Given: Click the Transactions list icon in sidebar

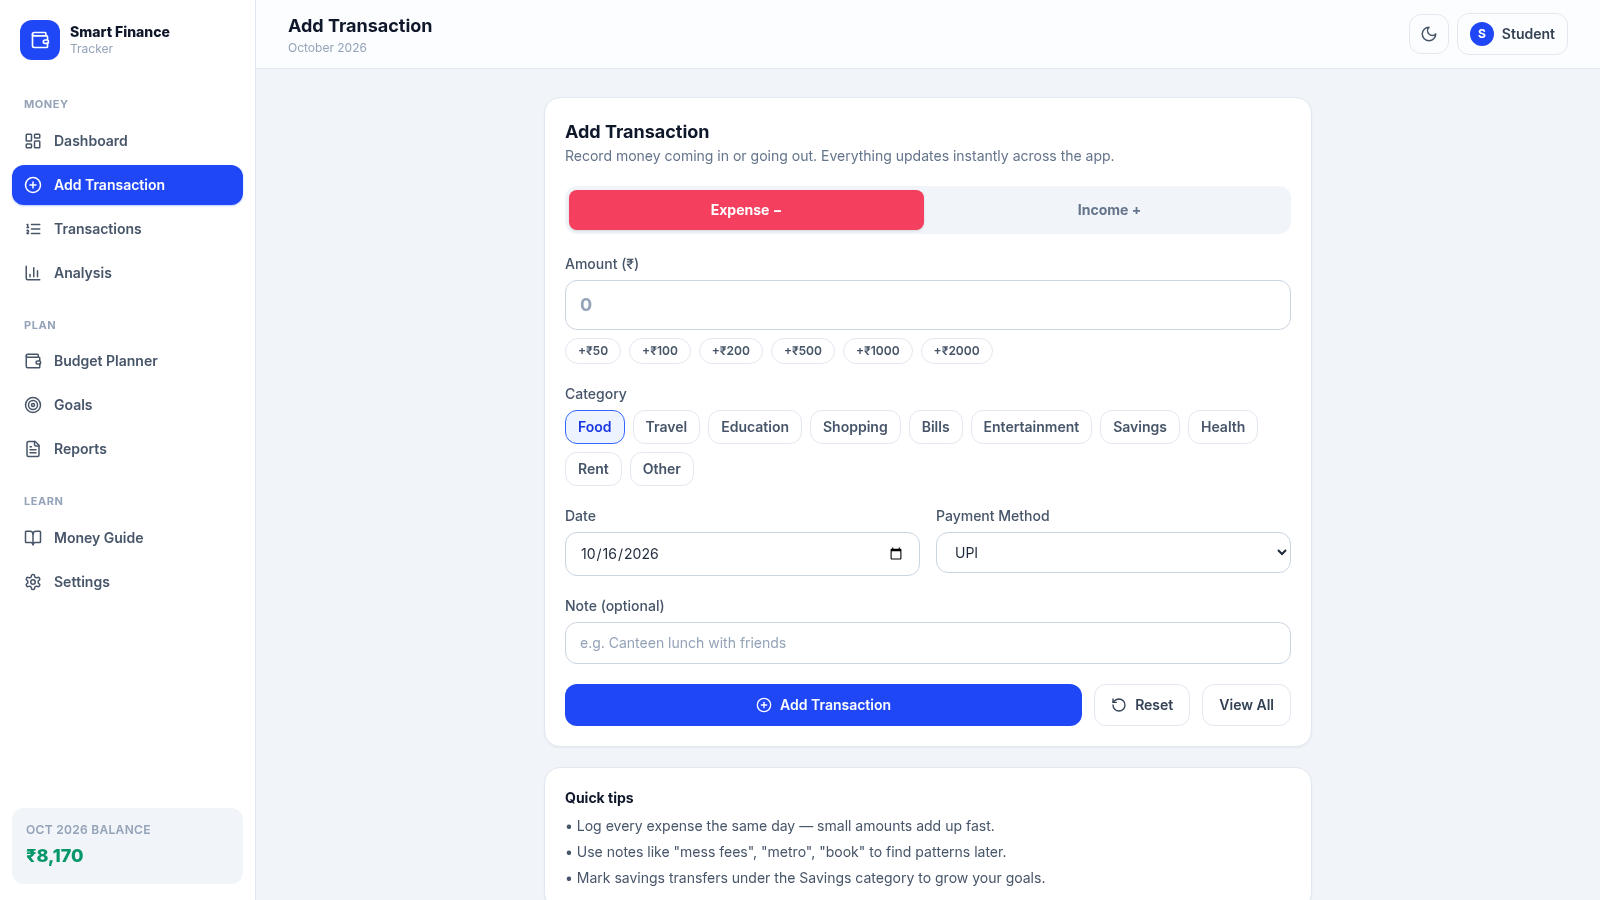Looking at the screenshot, I should click(x=33, y=229).
